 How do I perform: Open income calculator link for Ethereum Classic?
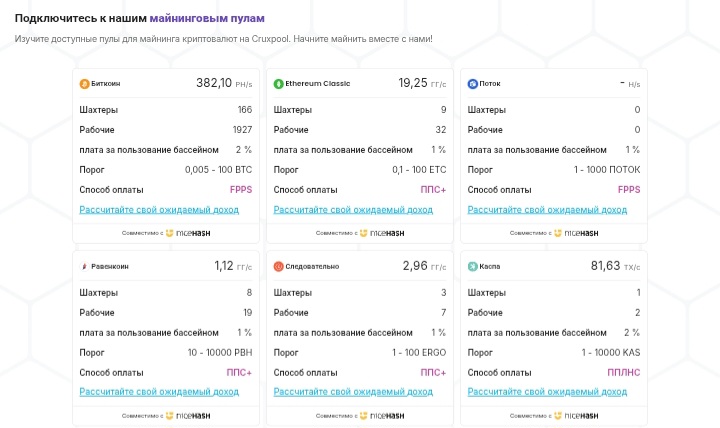(353, 210)
